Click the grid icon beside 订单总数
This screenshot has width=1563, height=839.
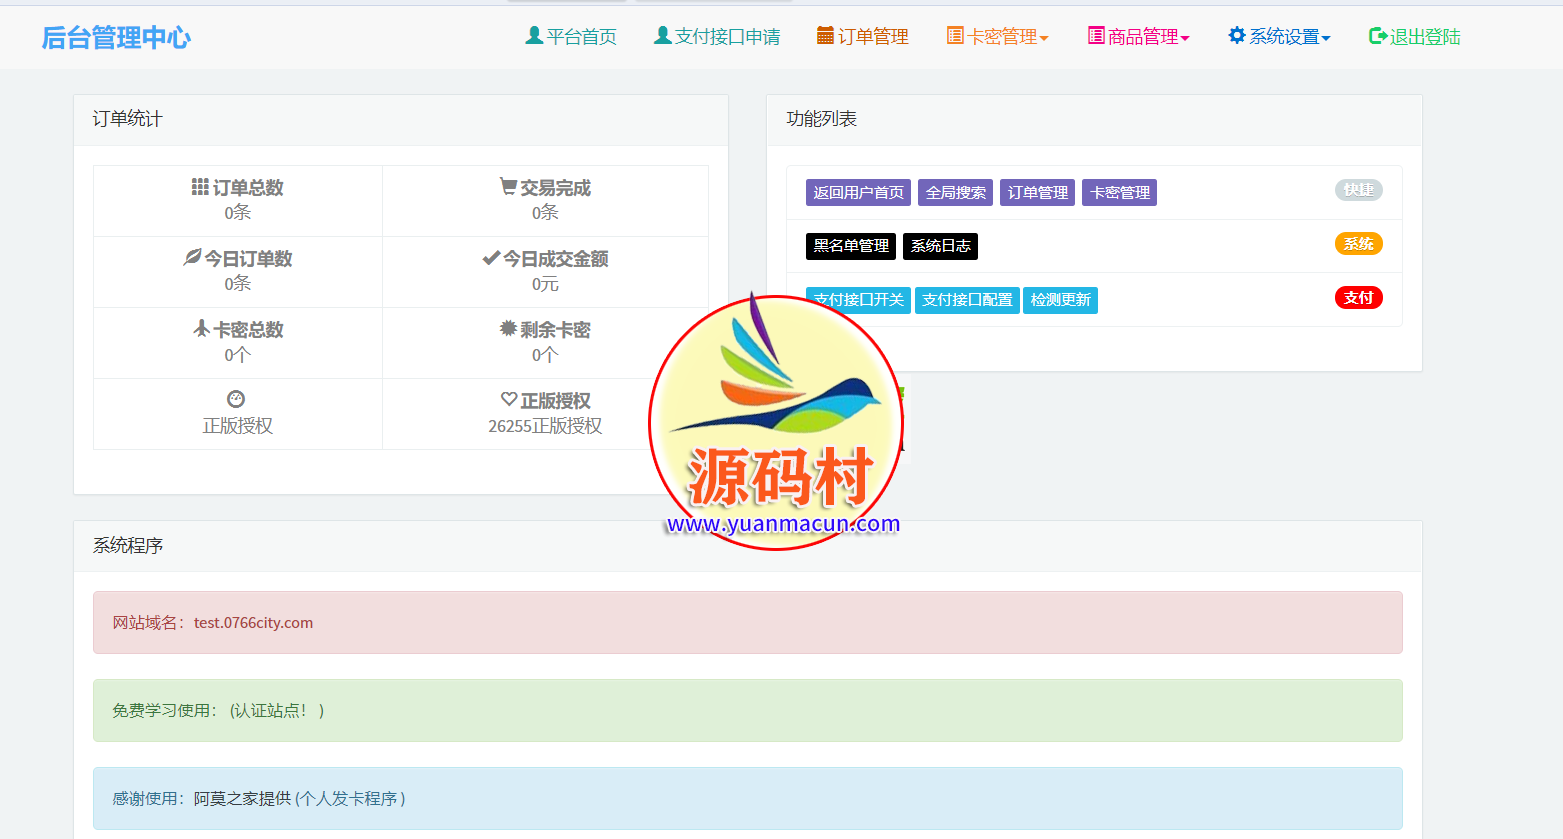click(x=200, y=187)
